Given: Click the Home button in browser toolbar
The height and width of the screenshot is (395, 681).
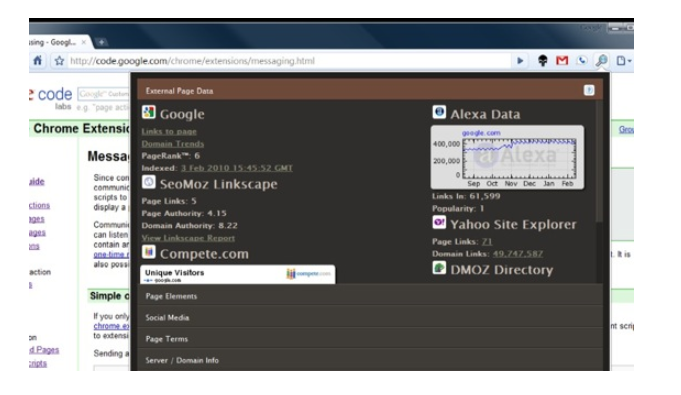Looking at the screenshot, I should (x=38, y=60).
